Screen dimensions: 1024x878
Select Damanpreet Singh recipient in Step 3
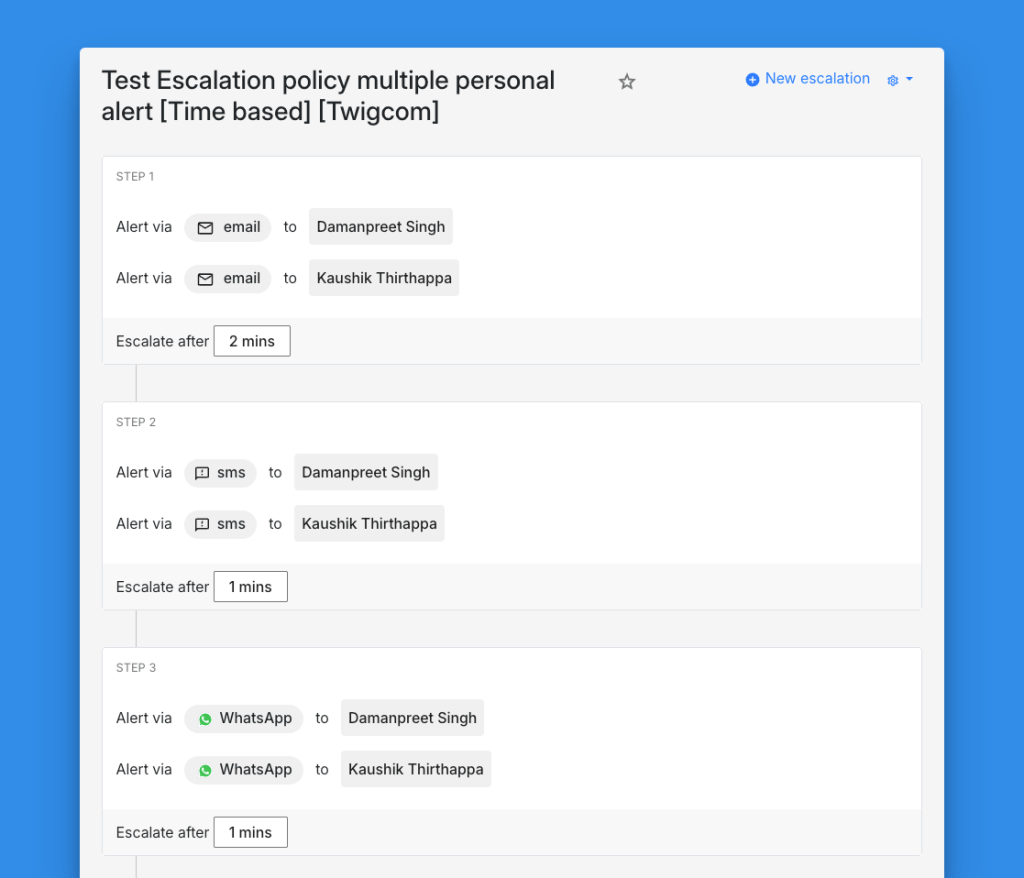(x=412, y=718)
